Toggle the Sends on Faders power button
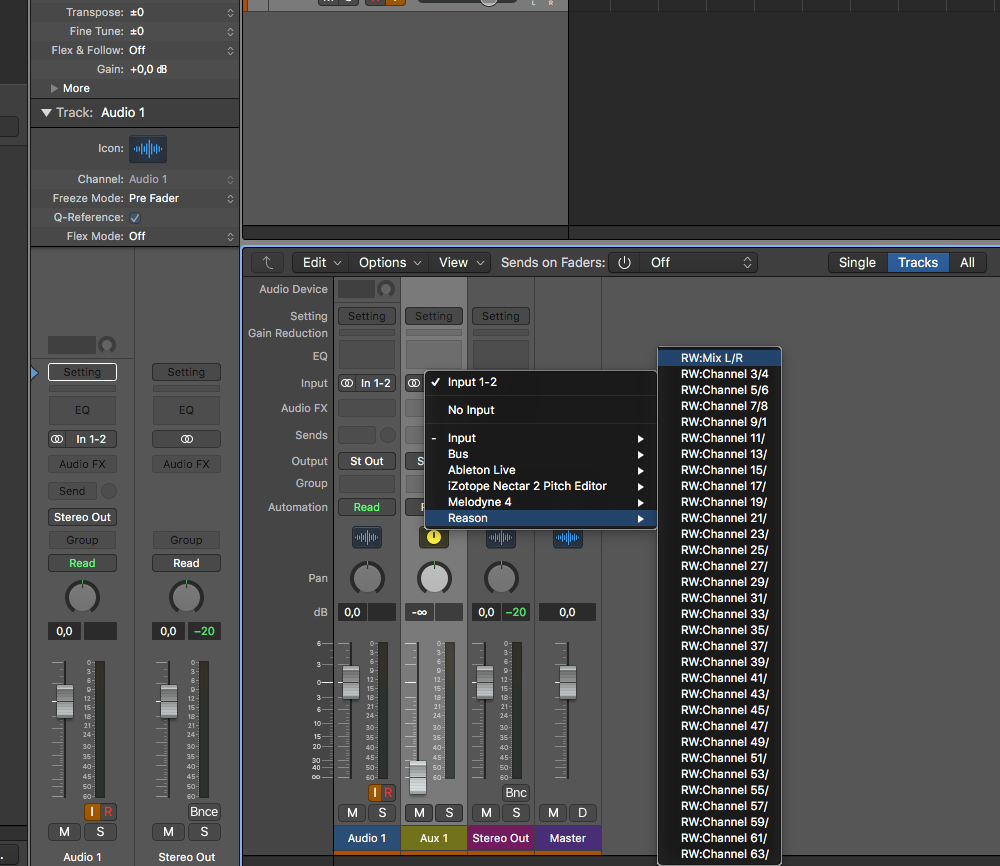 624,263
